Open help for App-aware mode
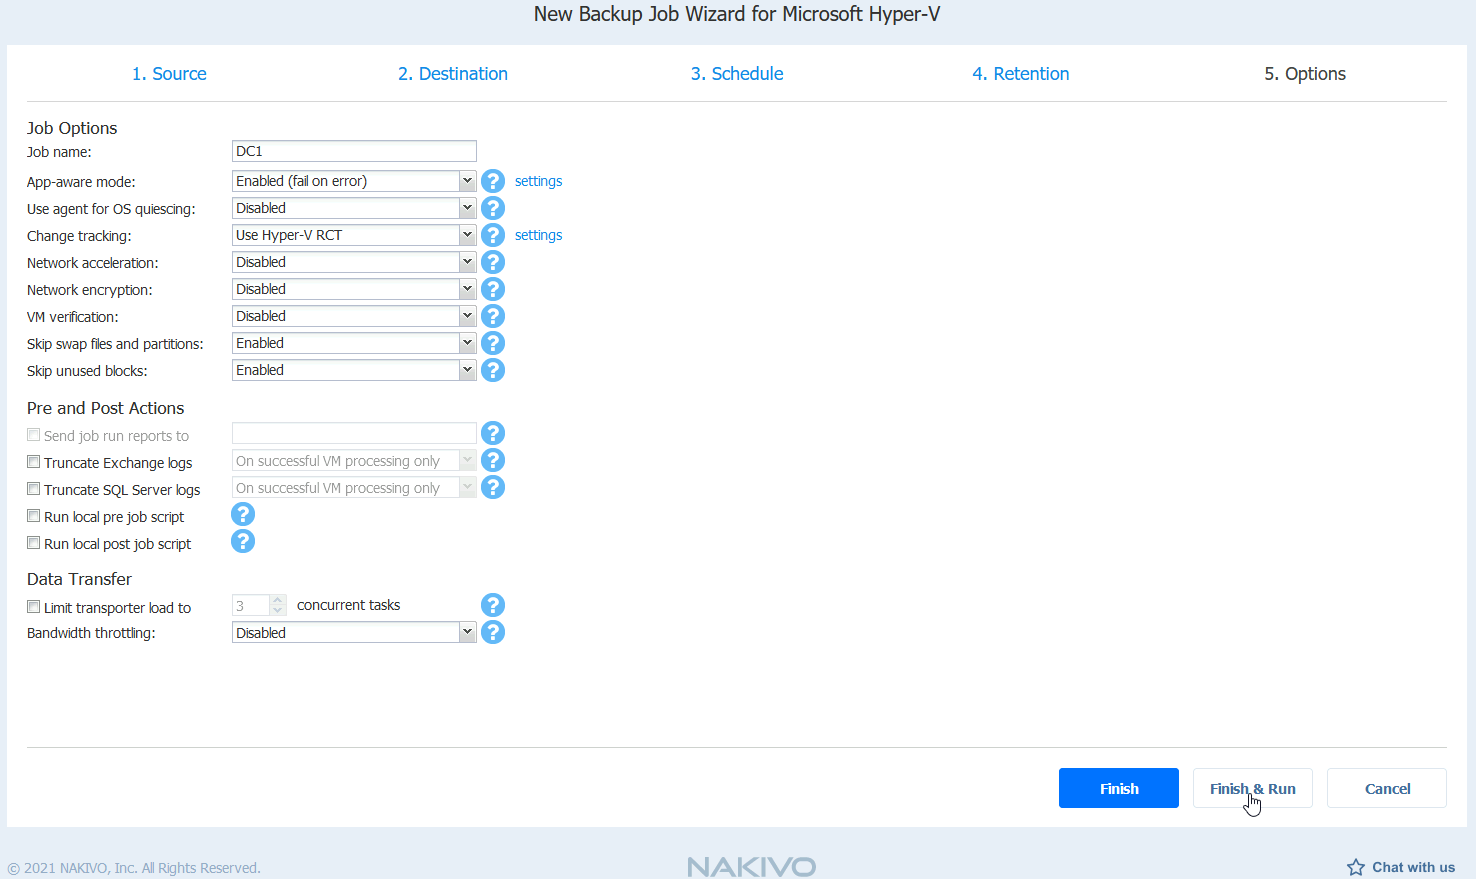 pos(493,181)
